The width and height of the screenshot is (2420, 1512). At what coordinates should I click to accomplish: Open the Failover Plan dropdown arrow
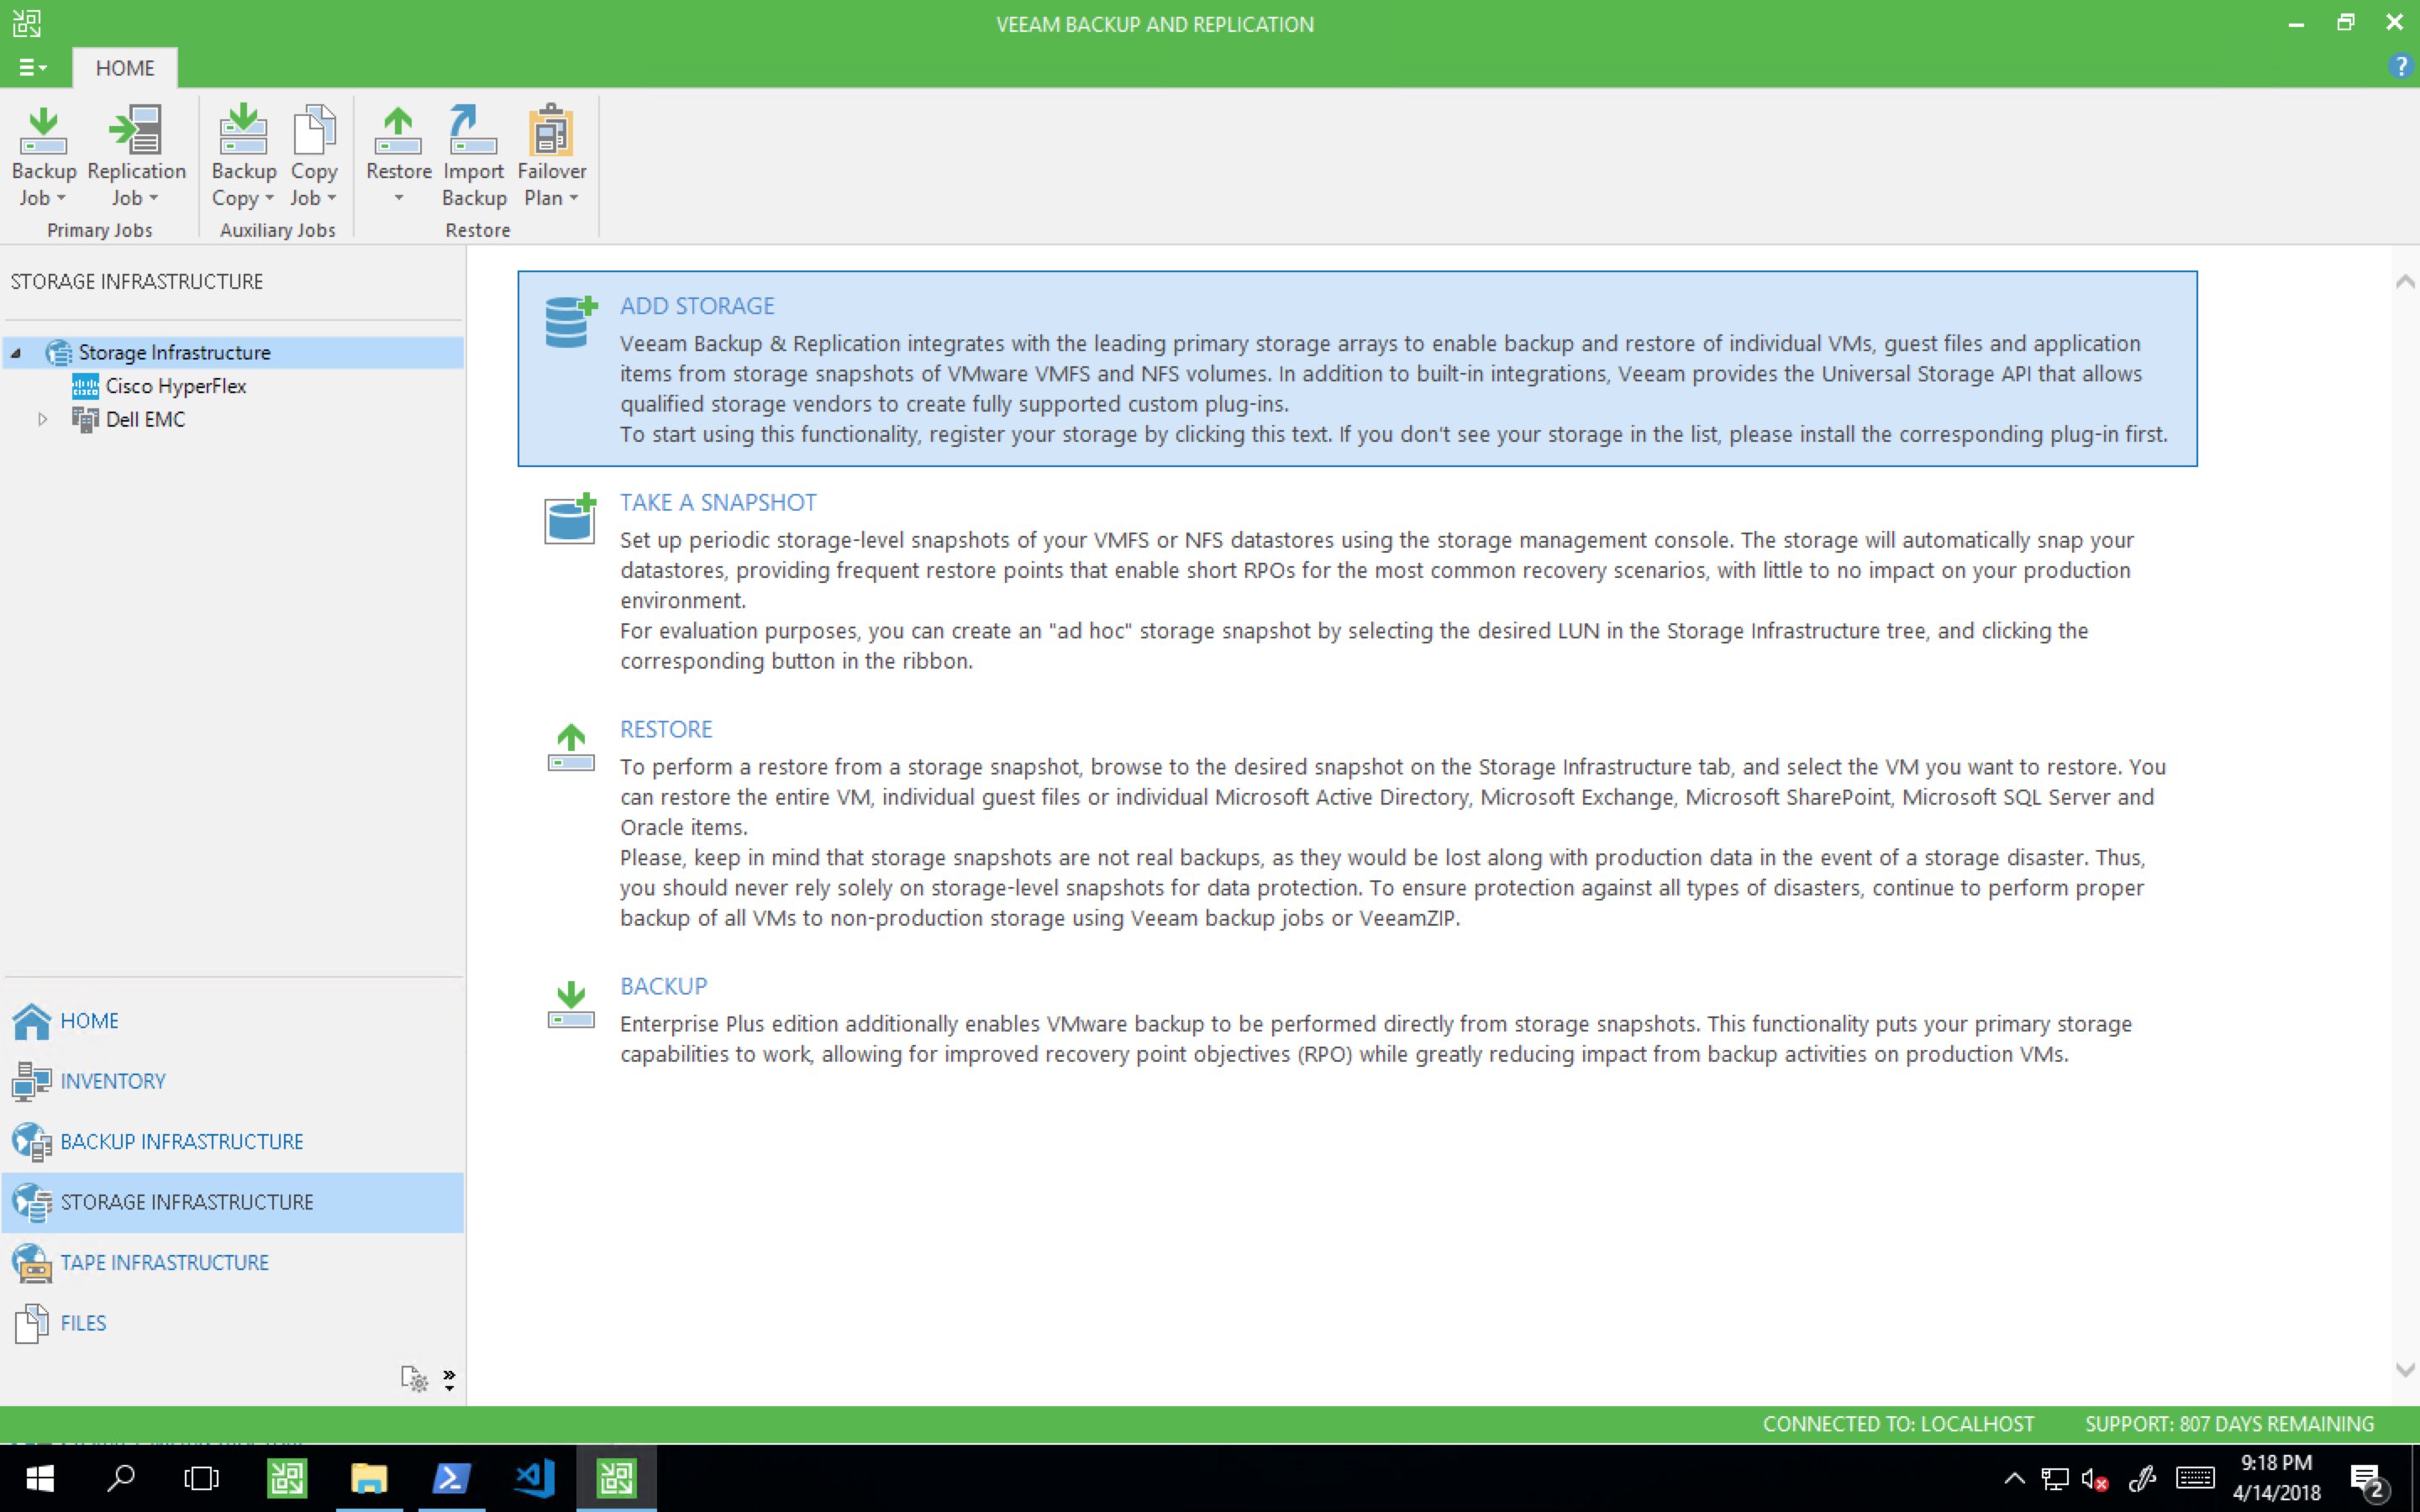coord(574,198)
